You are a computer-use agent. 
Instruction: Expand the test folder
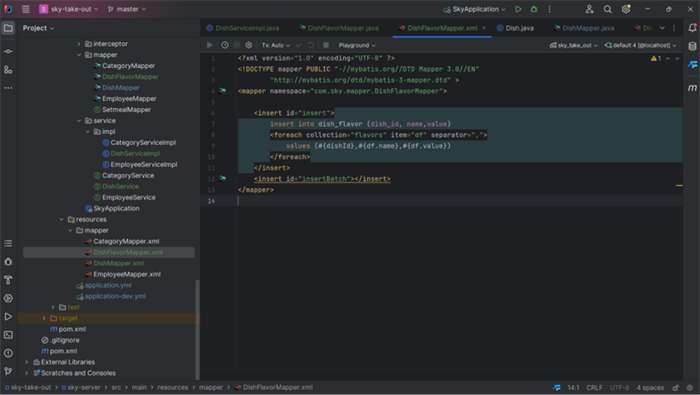click(x=53, y=307)
